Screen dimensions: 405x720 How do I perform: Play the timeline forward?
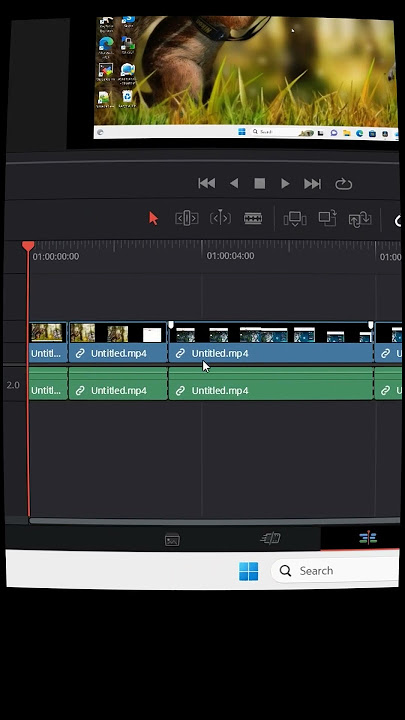pyautogui.click(x=285, y=184)
